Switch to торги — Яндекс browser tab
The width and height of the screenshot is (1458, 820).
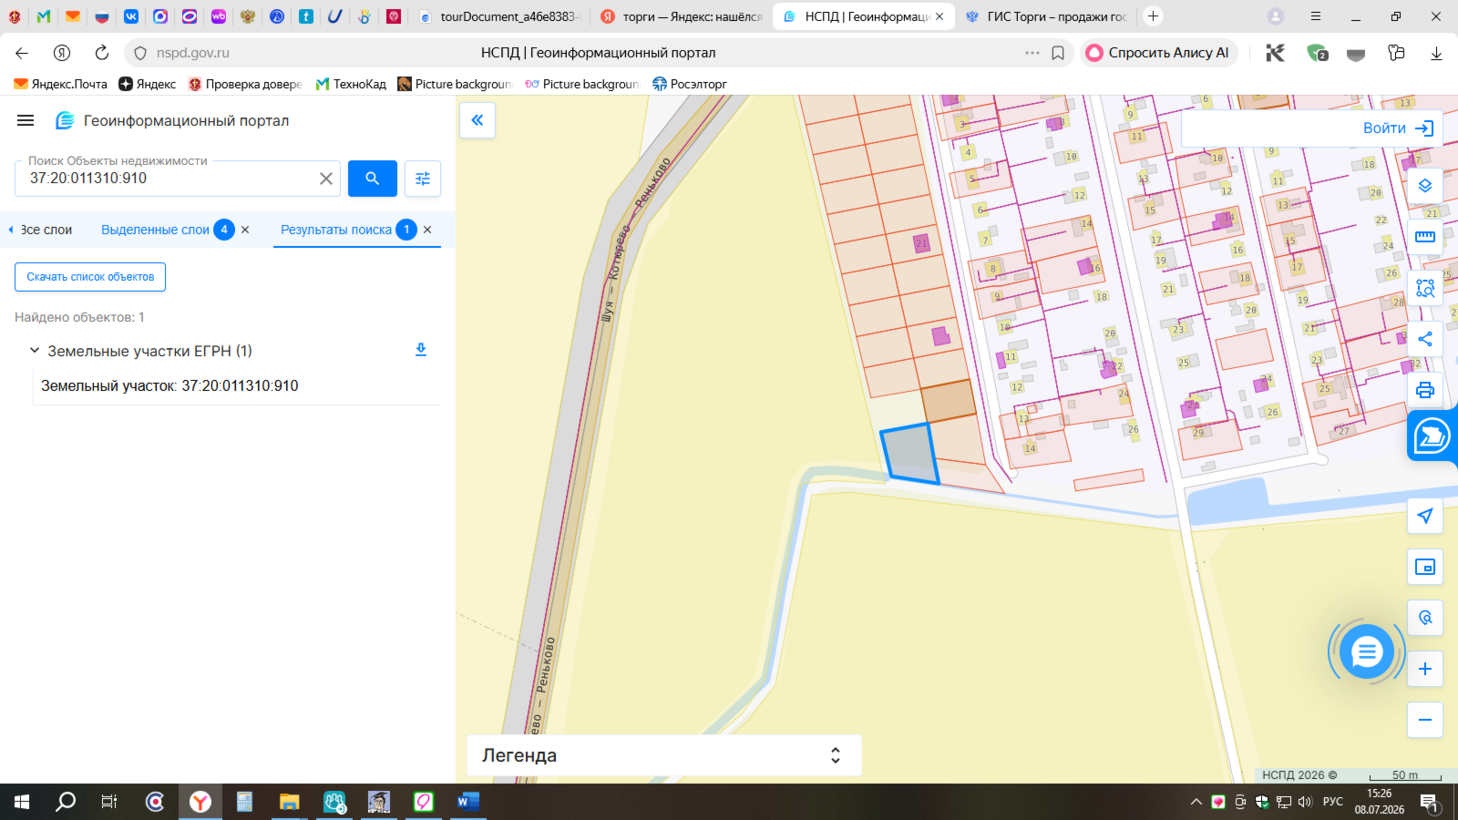(x=681, y=16)
